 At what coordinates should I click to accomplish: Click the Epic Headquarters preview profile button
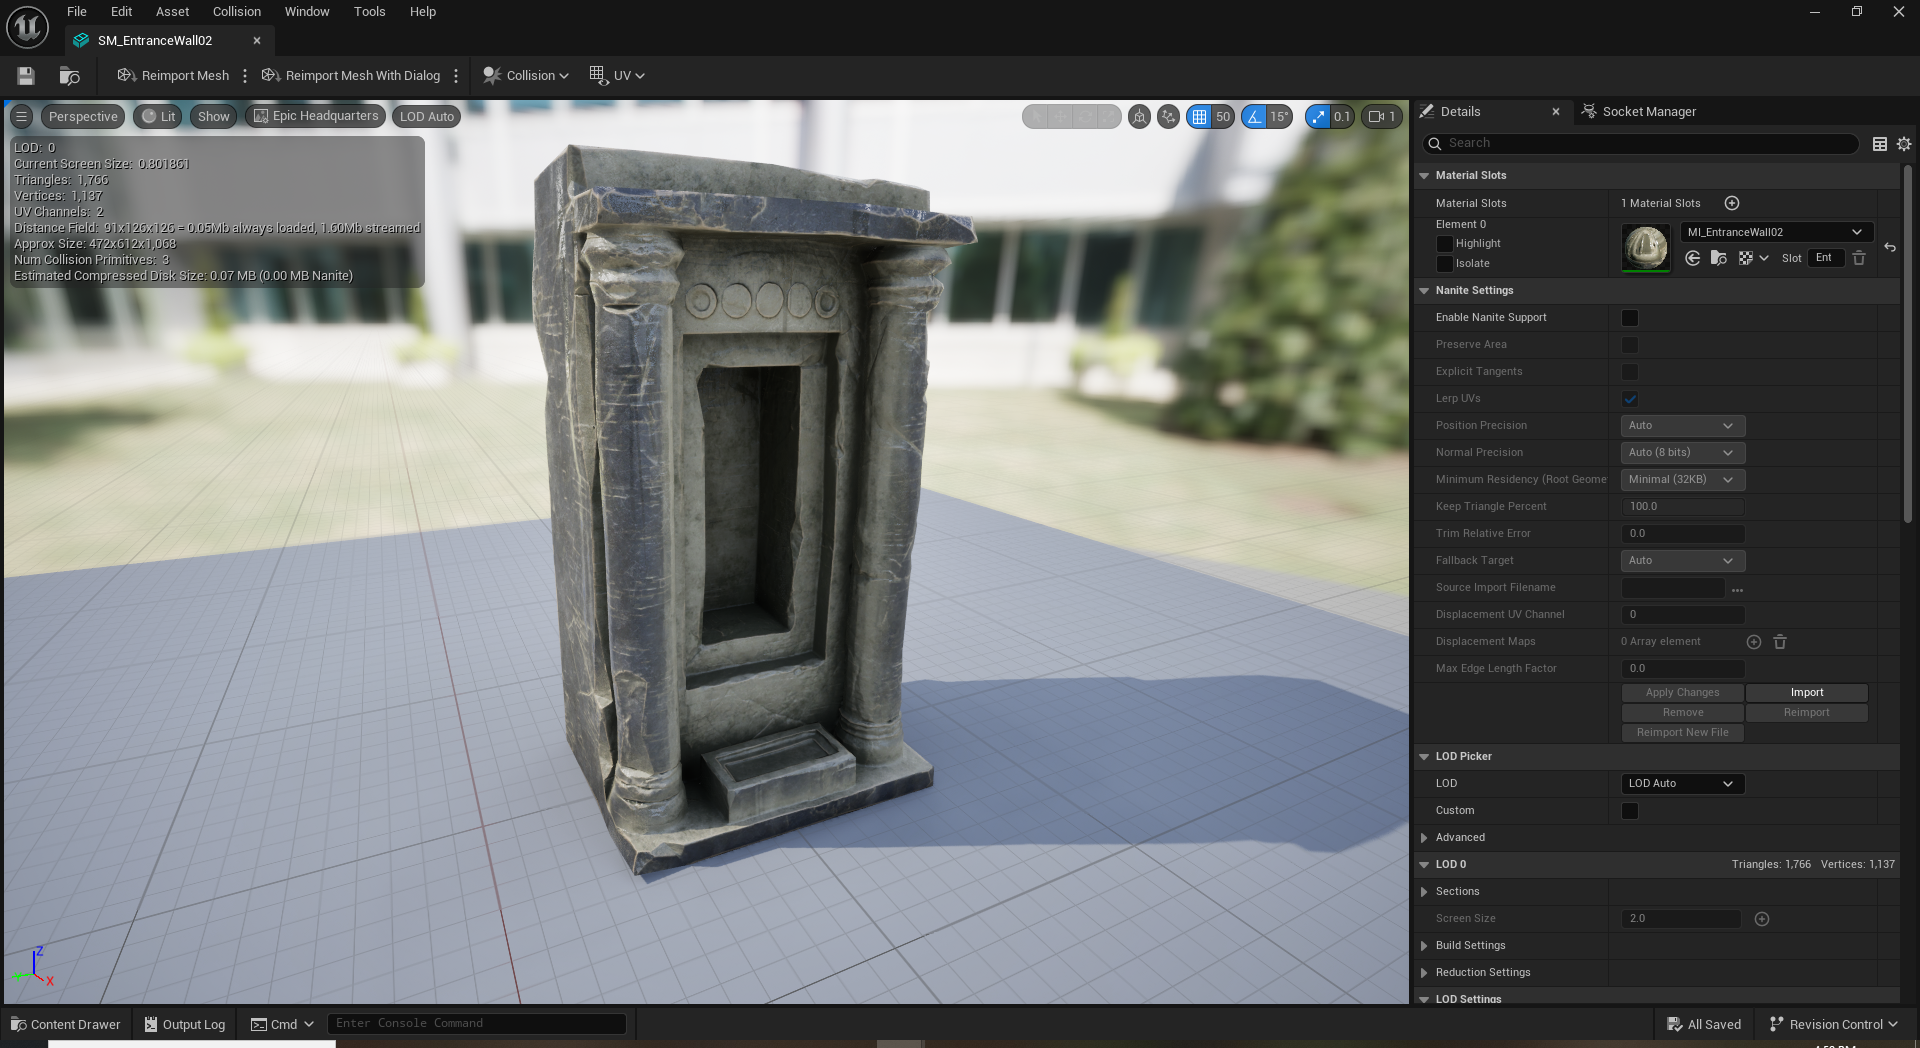pyautogui.click(x=316, y=116)
